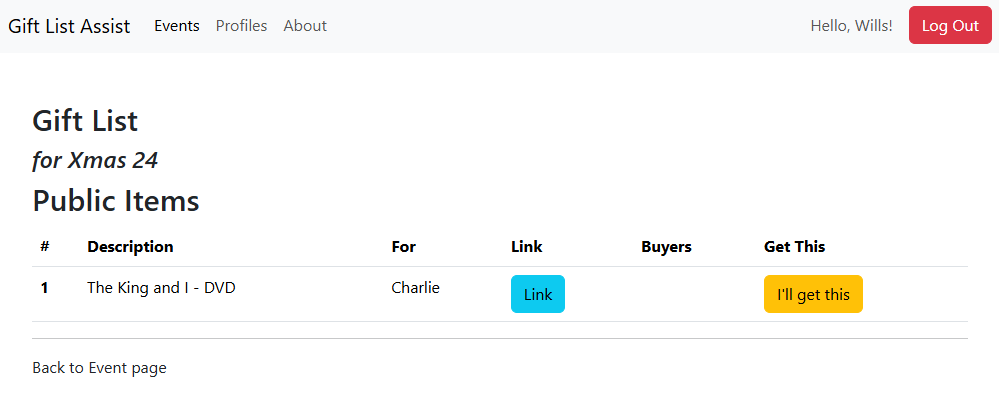Click the Description column header
Image resolution: width=999 pixels, height=408 pixels.
click(x=130, y=247)
